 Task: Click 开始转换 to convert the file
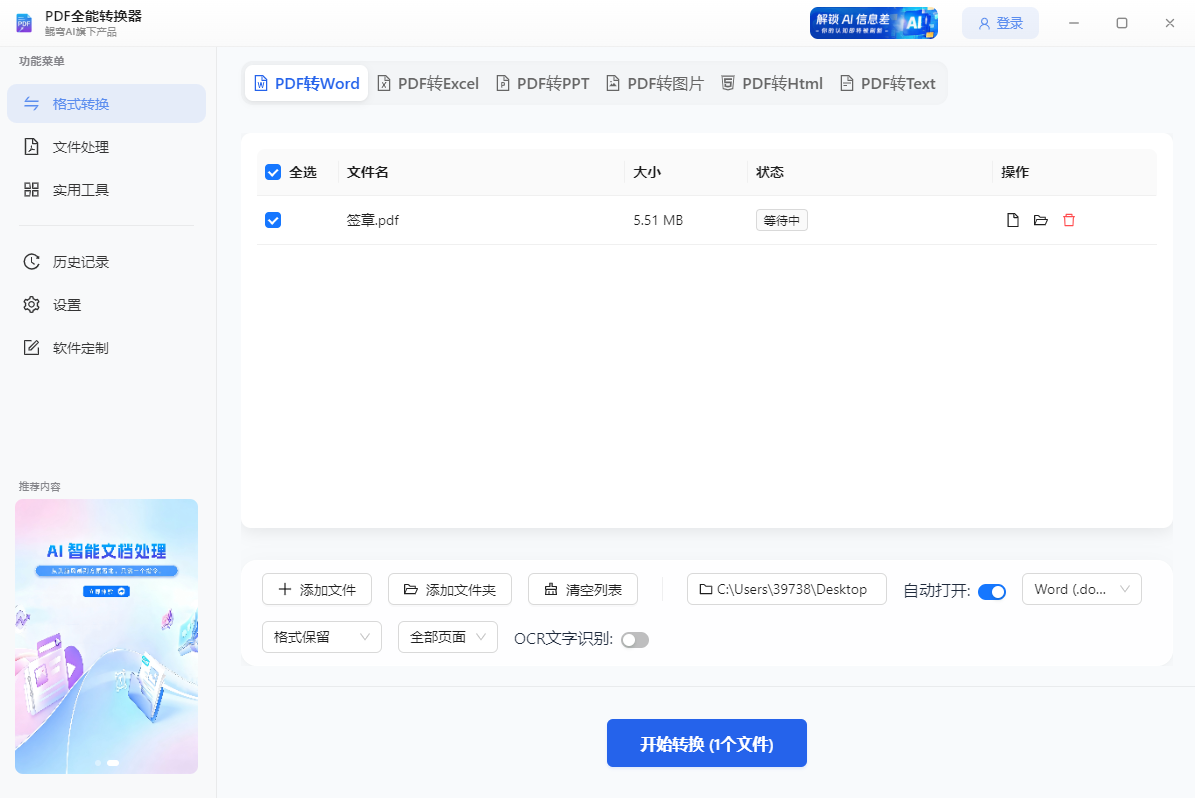(x=706, y=743)
